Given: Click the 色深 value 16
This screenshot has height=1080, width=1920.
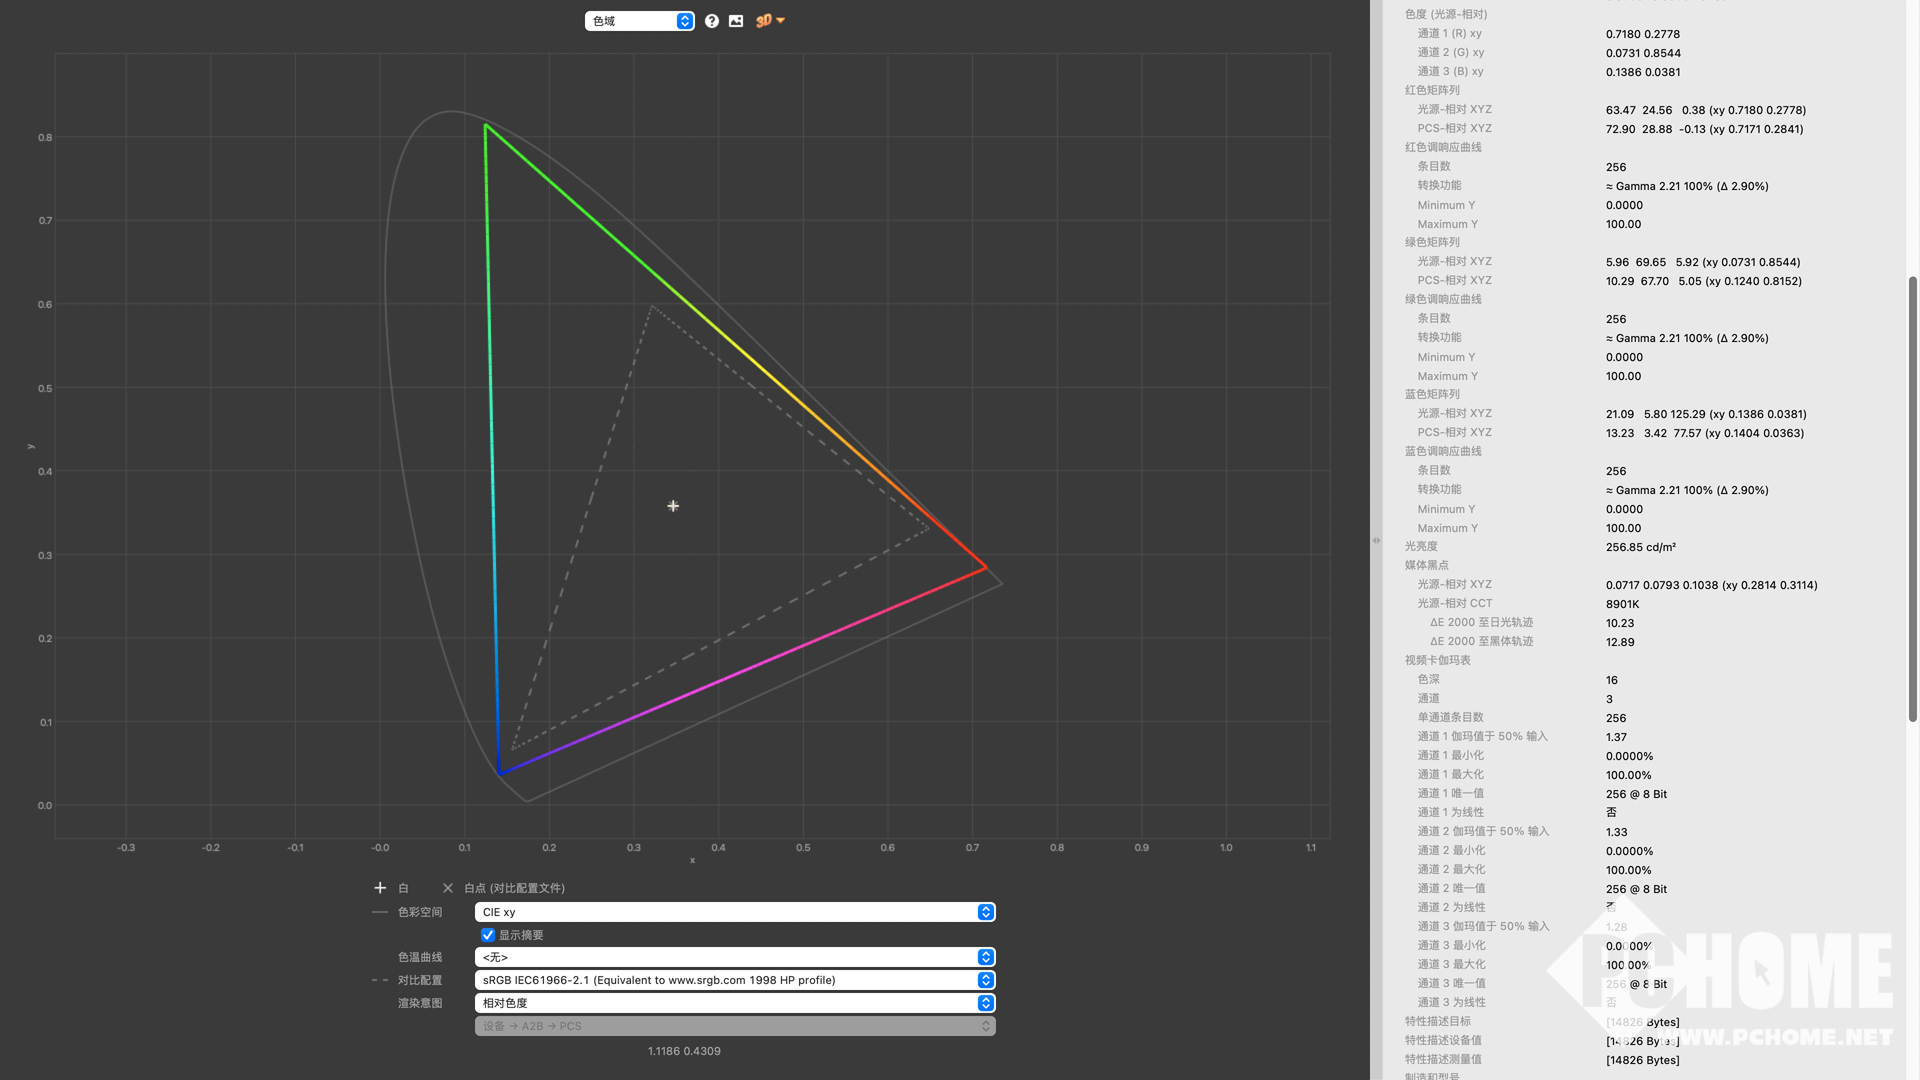Looking at the screenshot, I should tap(1612, 680).
